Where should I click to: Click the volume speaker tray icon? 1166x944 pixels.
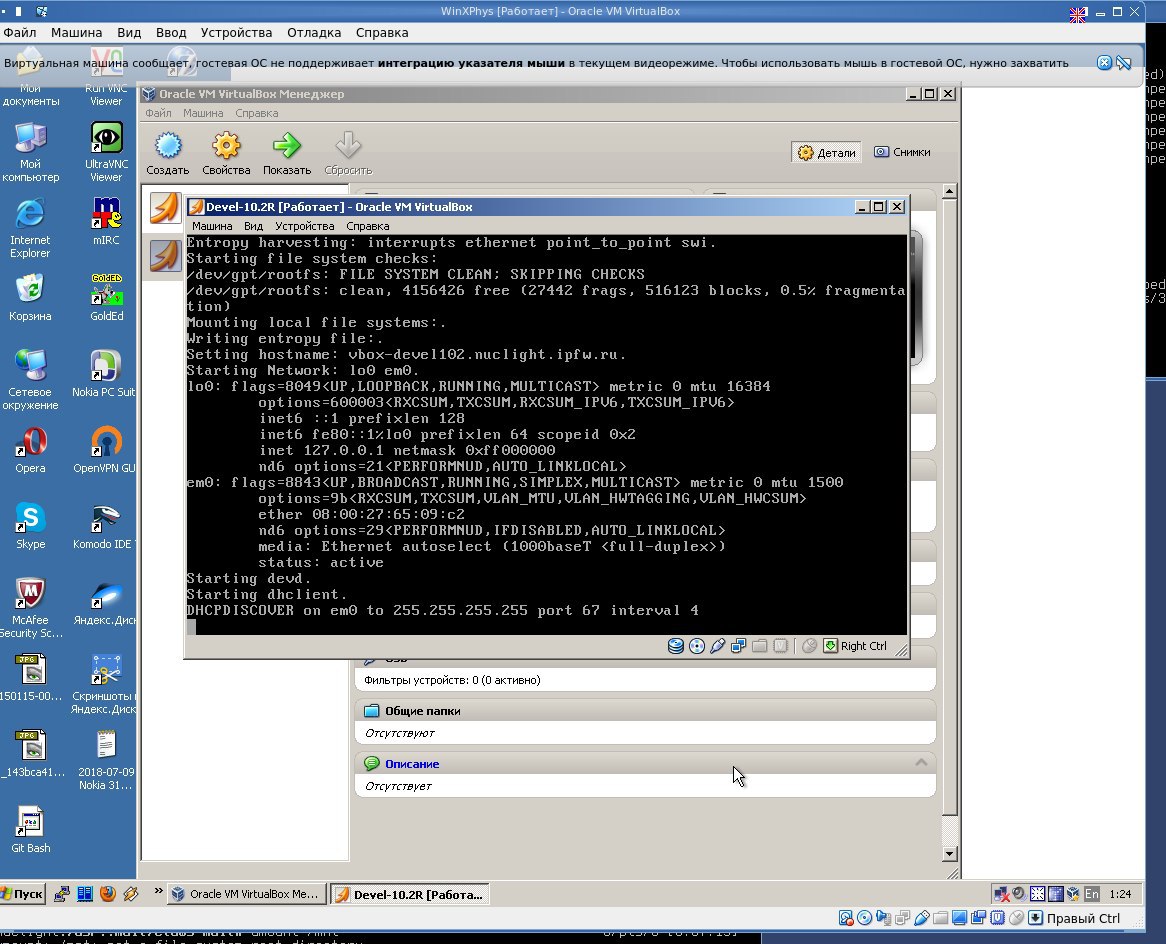coord(1018,893)
